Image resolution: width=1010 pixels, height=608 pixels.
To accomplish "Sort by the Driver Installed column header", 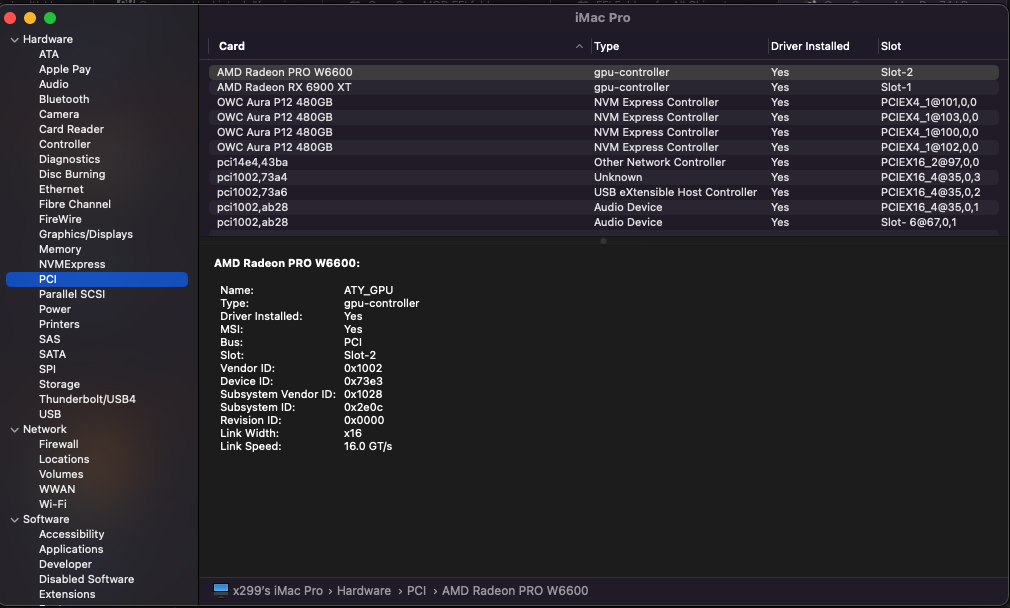I will [x=810, y=46].
